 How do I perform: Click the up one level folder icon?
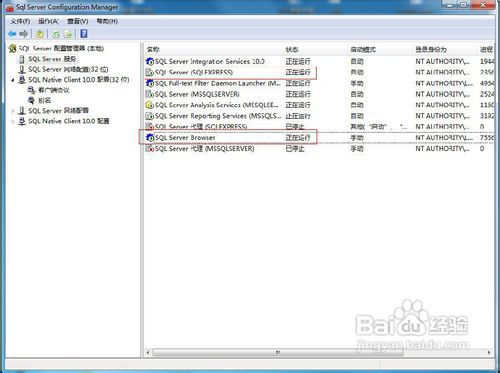point(40,34)
